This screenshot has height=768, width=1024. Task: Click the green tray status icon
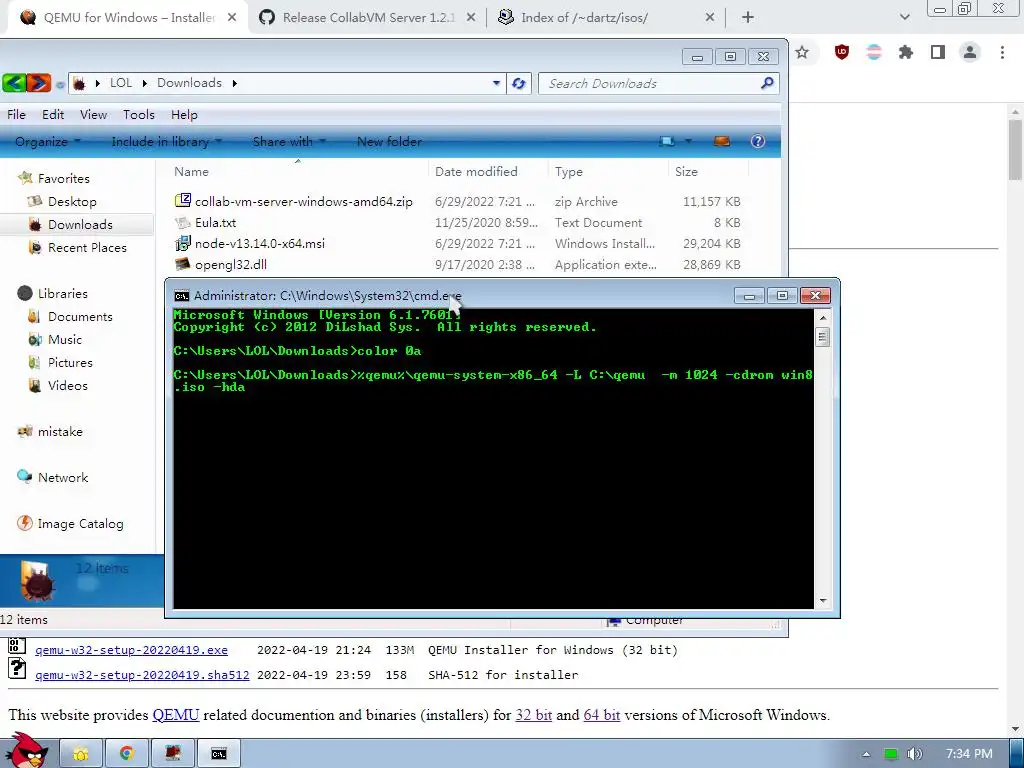tap(891, 754)
